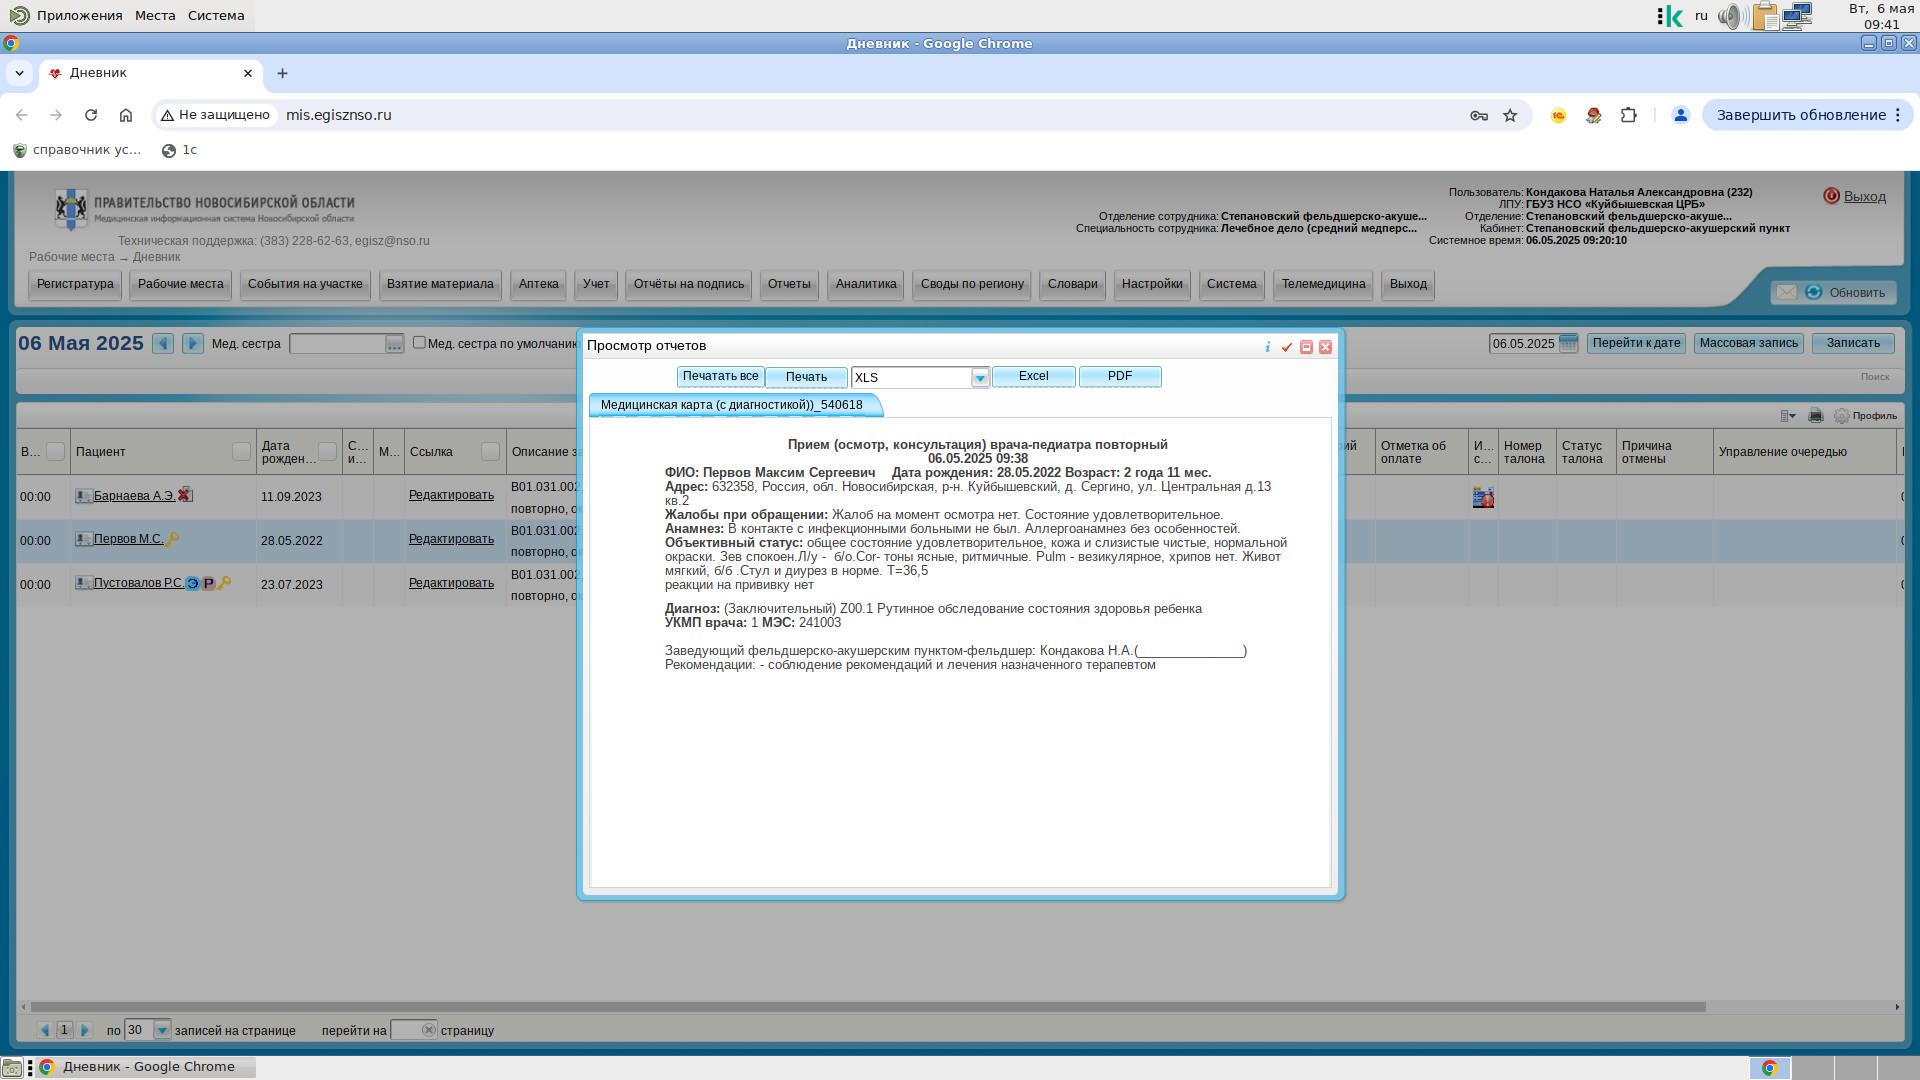Click the PDF export button

click(1120, 377)
